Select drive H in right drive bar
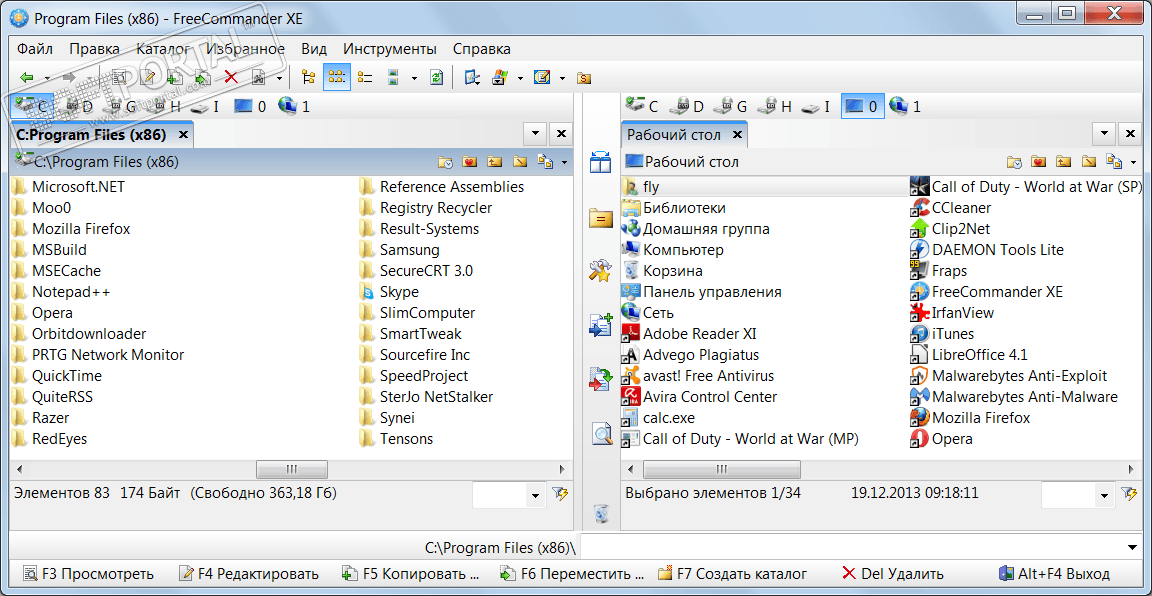Viewport: 1152px width, 596px height. pos(774,107)
